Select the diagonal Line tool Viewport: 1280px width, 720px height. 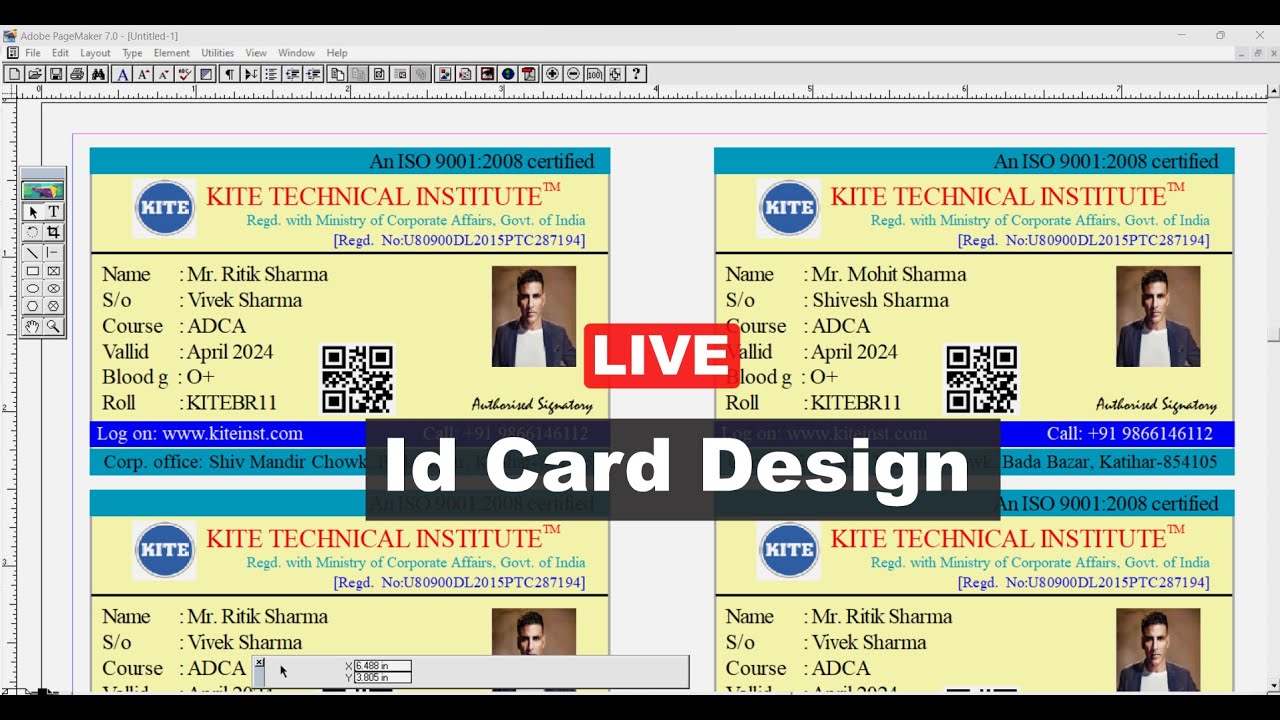tap(32, 252)
